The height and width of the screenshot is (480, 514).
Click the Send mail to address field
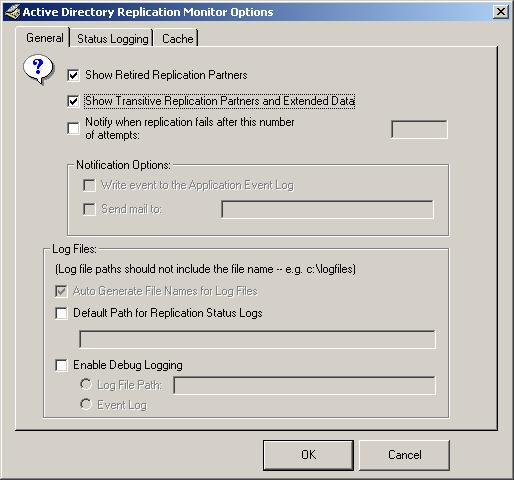coord(327,209)
